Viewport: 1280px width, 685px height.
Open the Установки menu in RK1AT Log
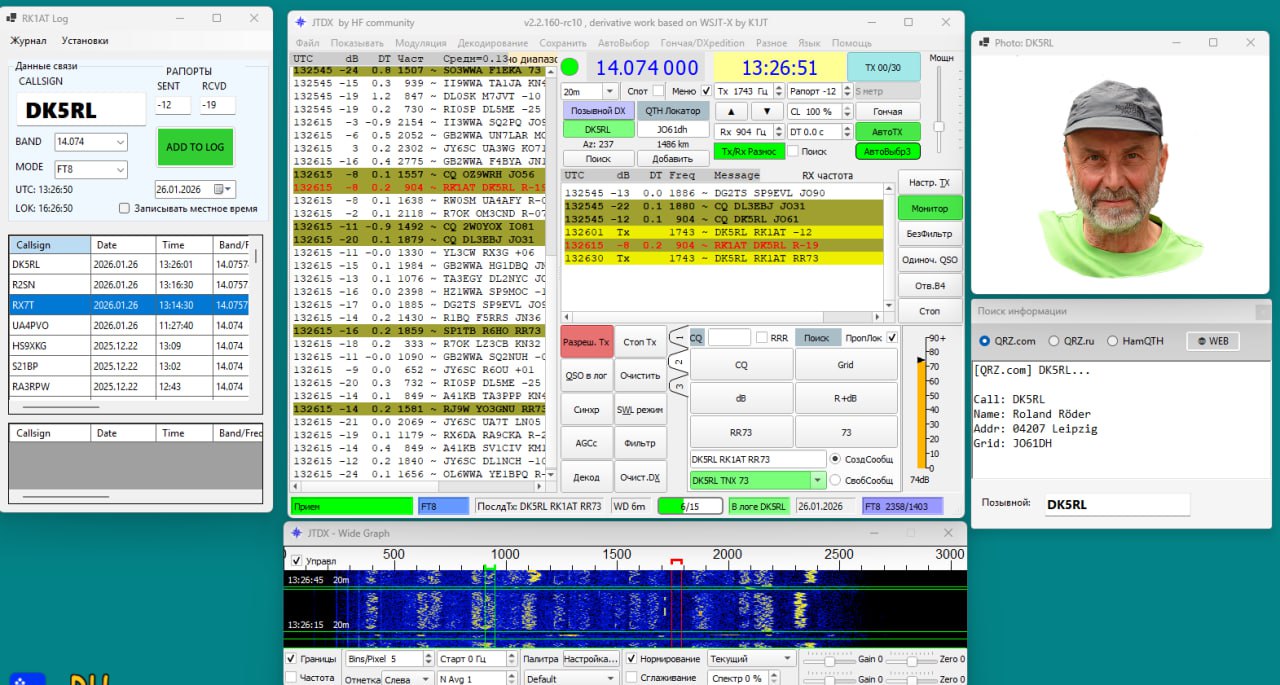85,41
